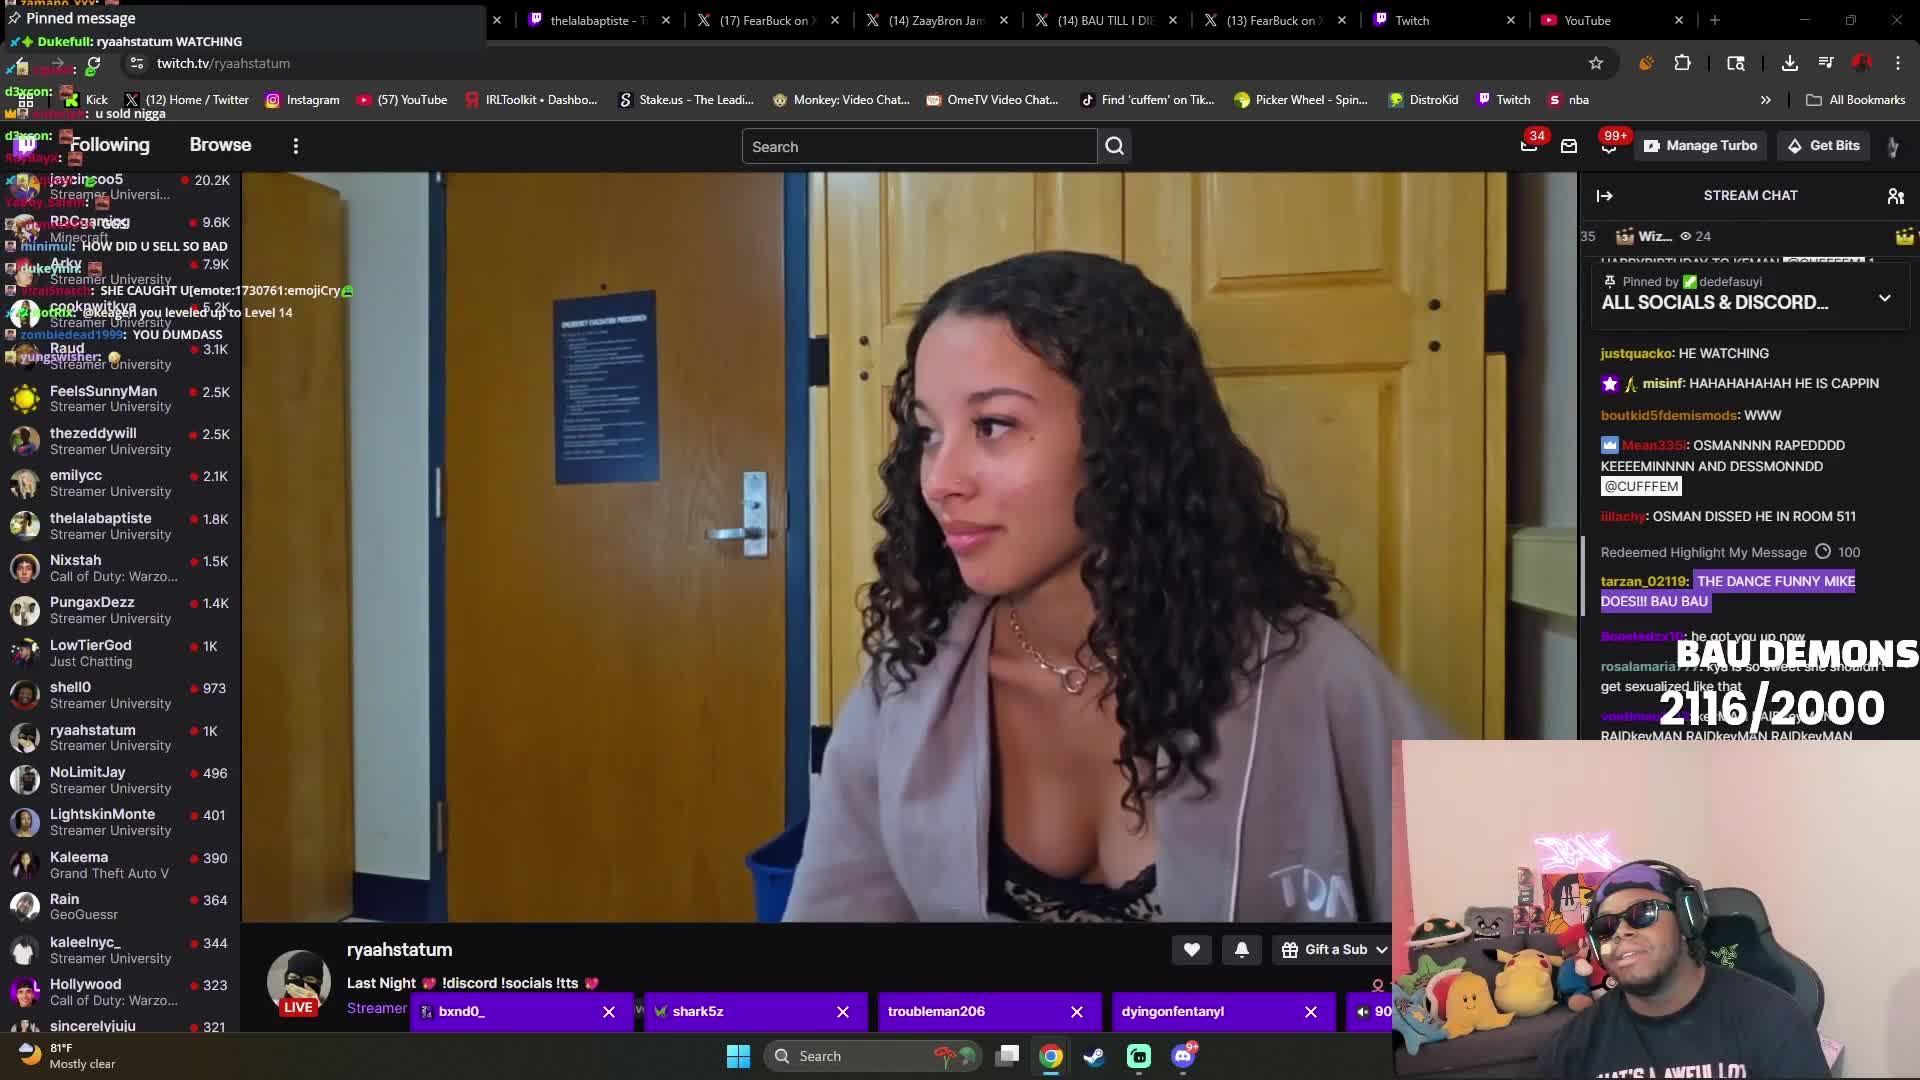
Task: Open FeelsSunnyMan channel in sidebar
Action: click(x=120, y=399)
